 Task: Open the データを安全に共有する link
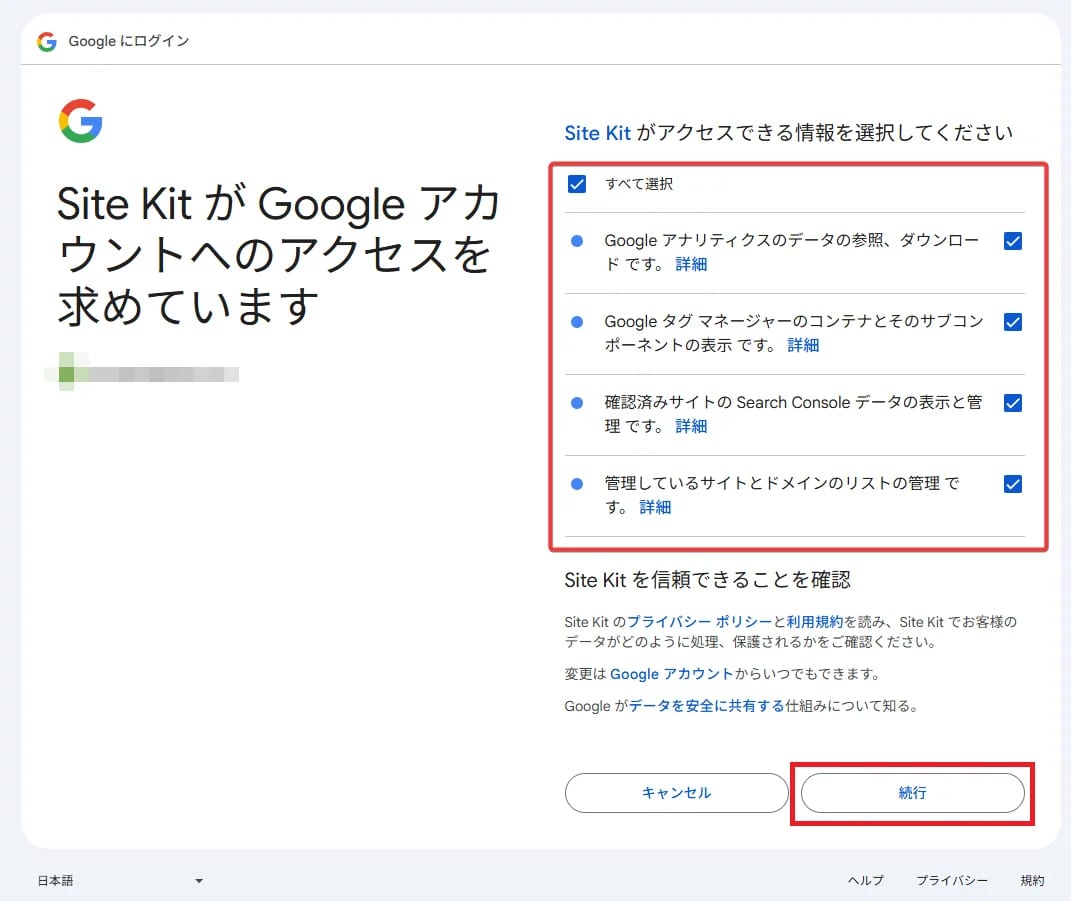point(706,706)
